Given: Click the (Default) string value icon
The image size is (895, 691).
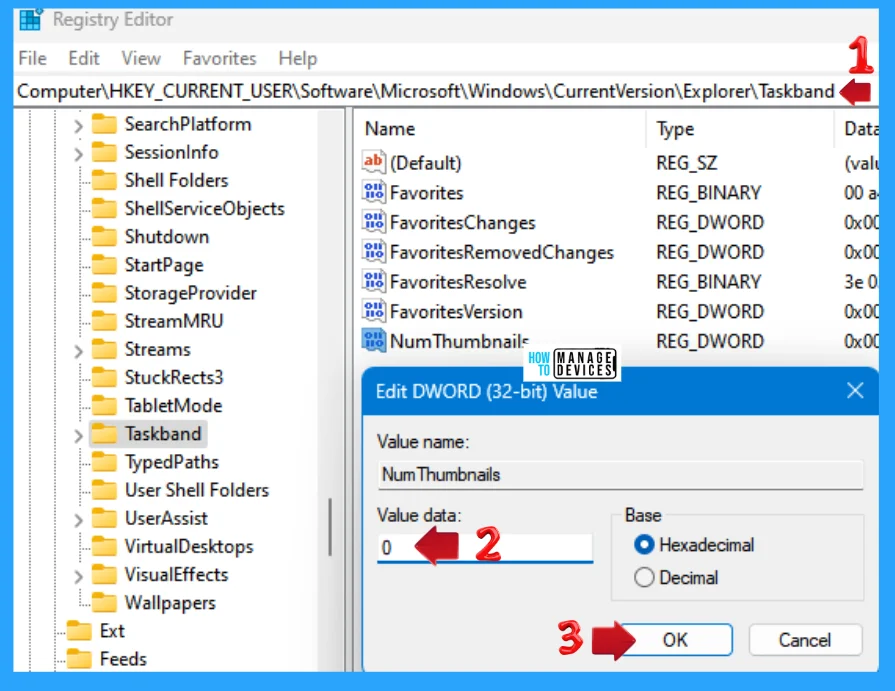Looking at the screenshot, I should 374,162.
